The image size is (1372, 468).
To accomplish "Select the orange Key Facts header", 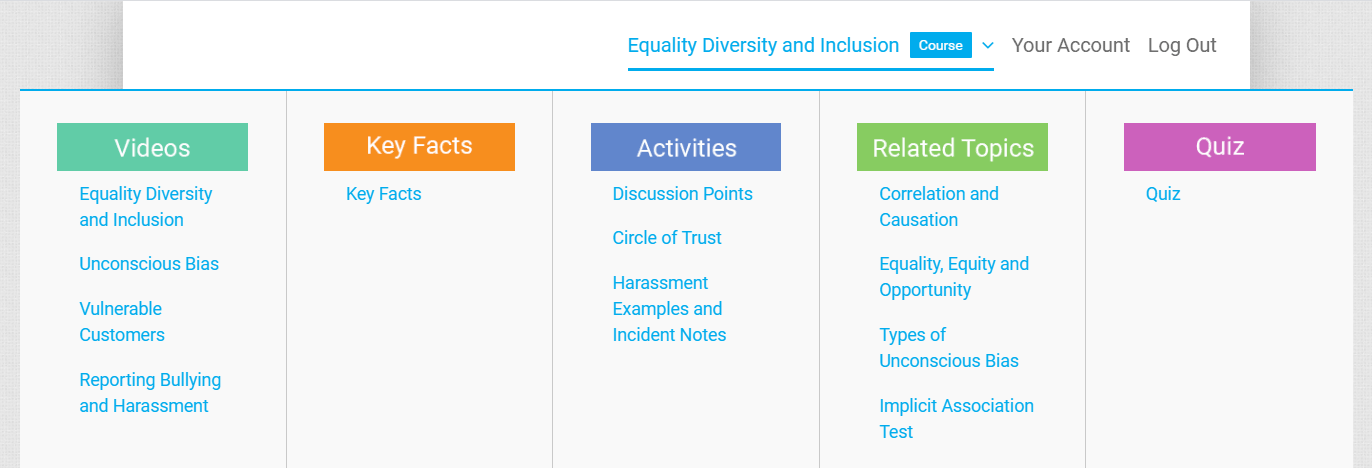I will (x=419, y=147).
